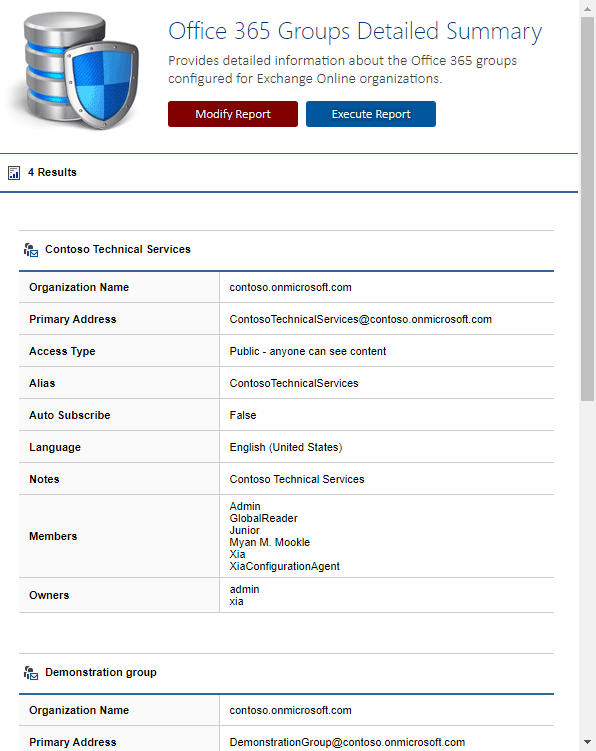596x751 pixels.
Task: Select the Office 365 Groups Detailed Summary title
Action: tap(355, 32)
